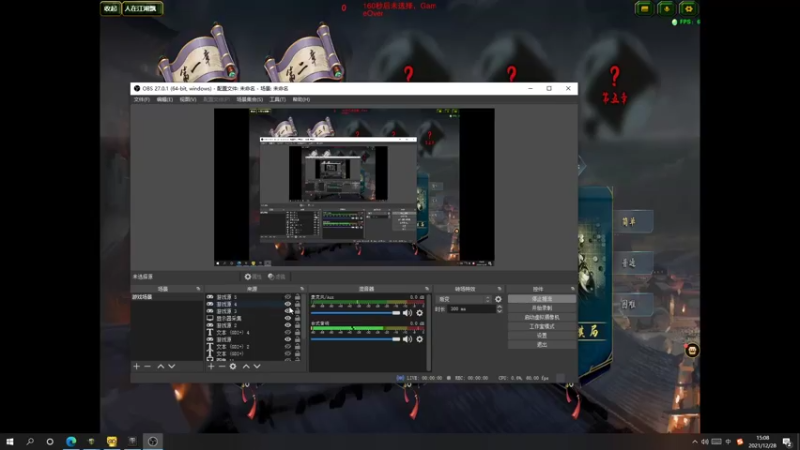
Task: Move source up with arrow icon
Action: pyautogui.click(x=246, y=366)
